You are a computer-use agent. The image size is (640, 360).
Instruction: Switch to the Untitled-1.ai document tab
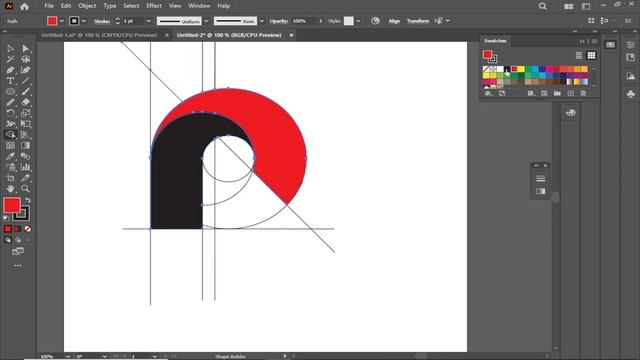99,36
